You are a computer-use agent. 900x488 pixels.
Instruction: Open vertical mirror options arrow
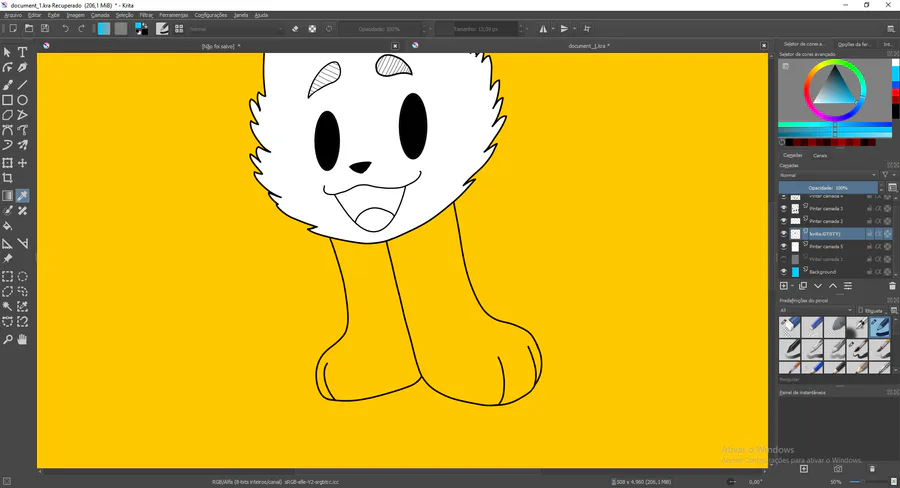(574, 29)
